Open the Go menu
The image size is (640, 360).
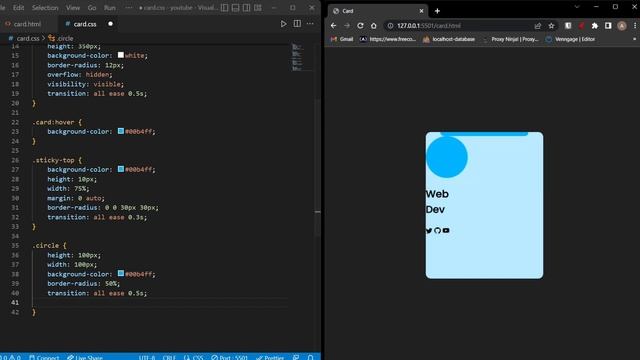(92, 7)
